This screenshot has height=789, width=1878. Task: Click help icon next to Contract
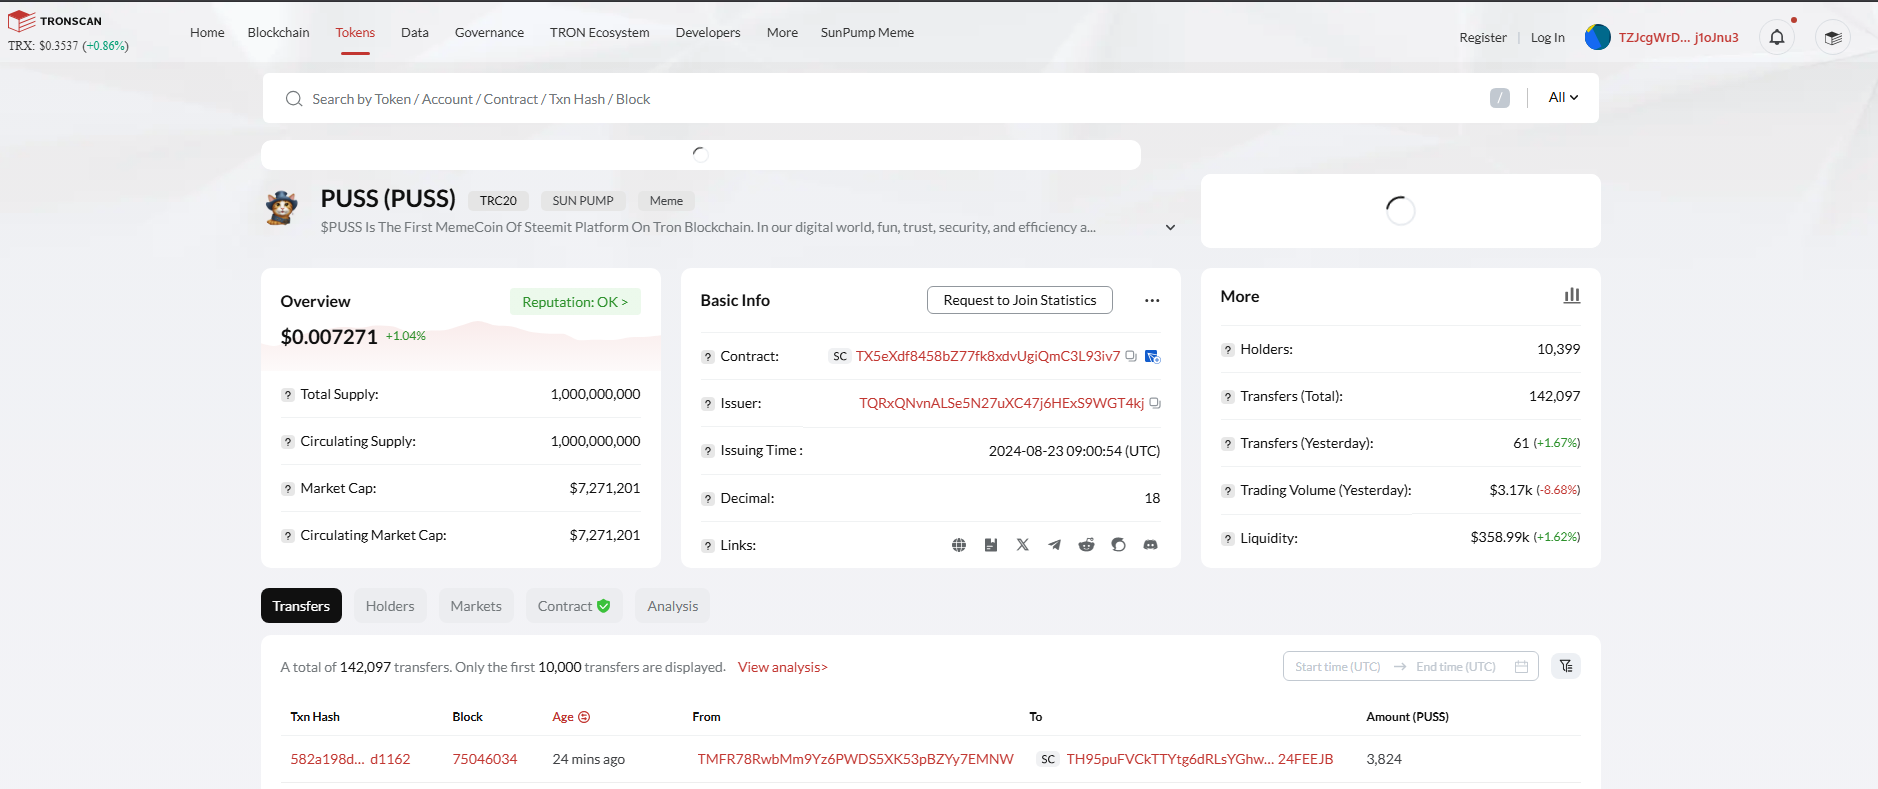(x=708, y=357)
